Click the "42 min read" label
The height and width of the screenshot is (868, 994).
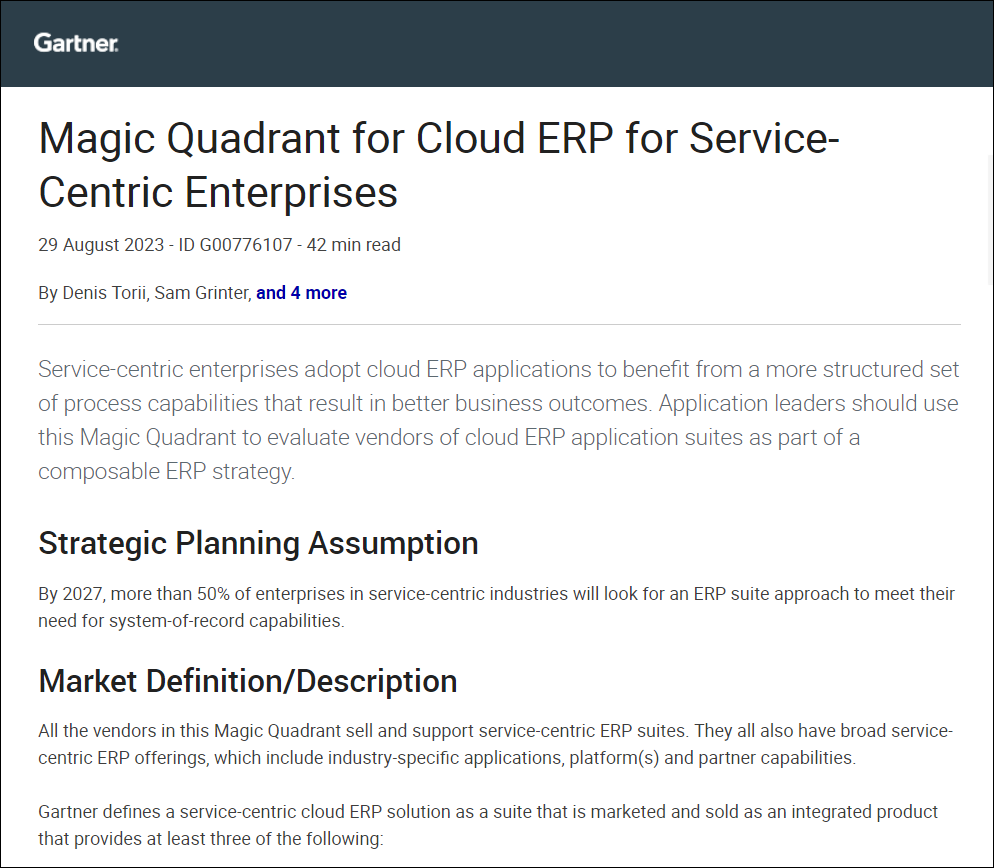coord(354,244)
